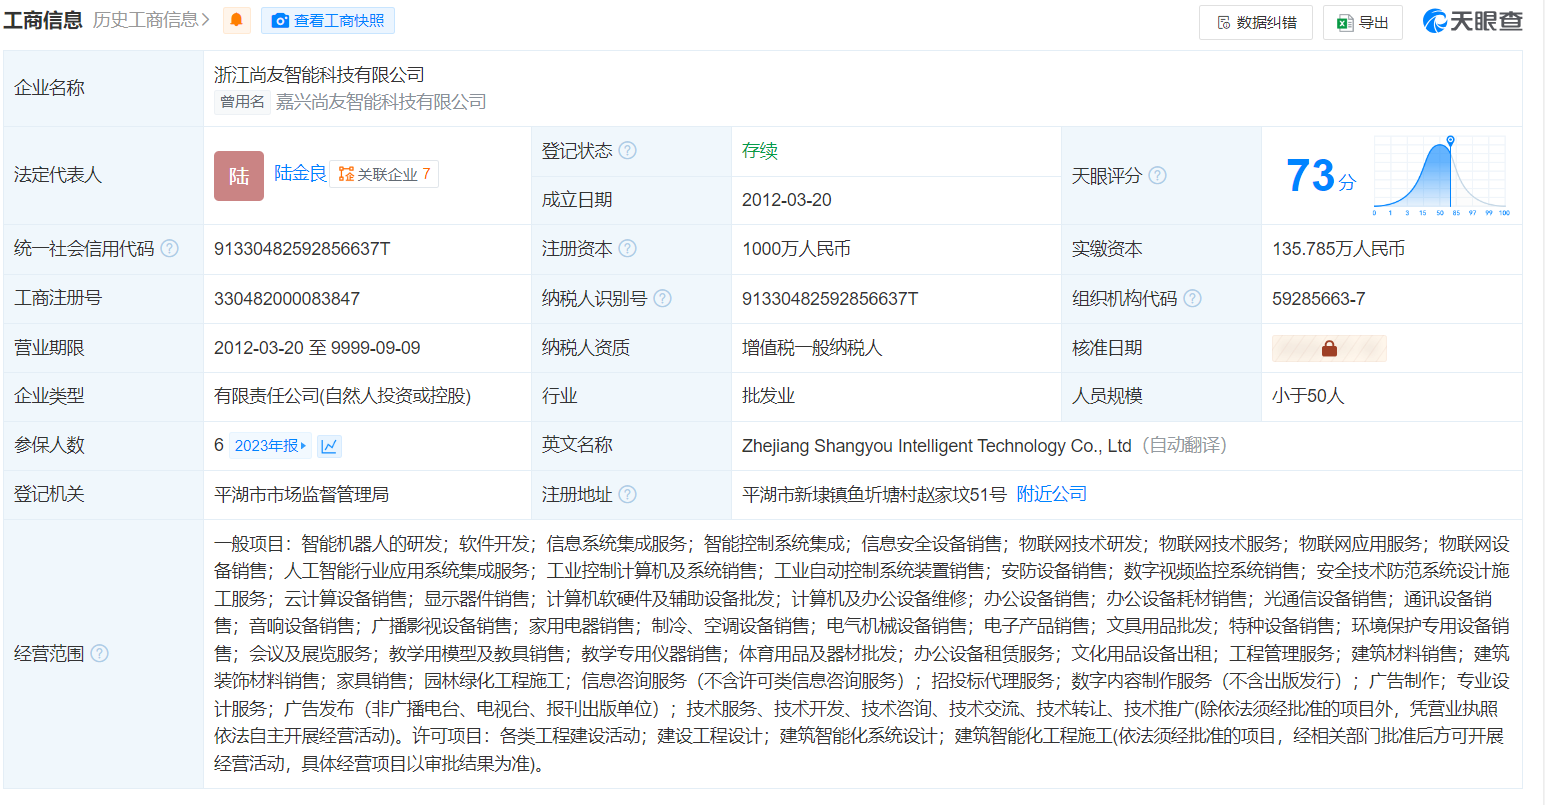
Task: Click help icon beside 组织机构代码
Action: [1192, 298]
